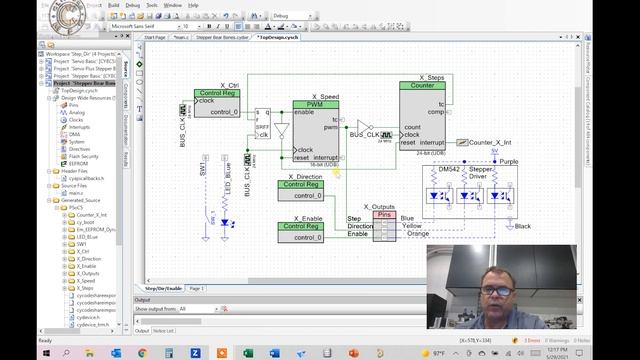This screenshot has width=640, height=360.
Task: Open the fill color bucket picker
Action: 295,27
